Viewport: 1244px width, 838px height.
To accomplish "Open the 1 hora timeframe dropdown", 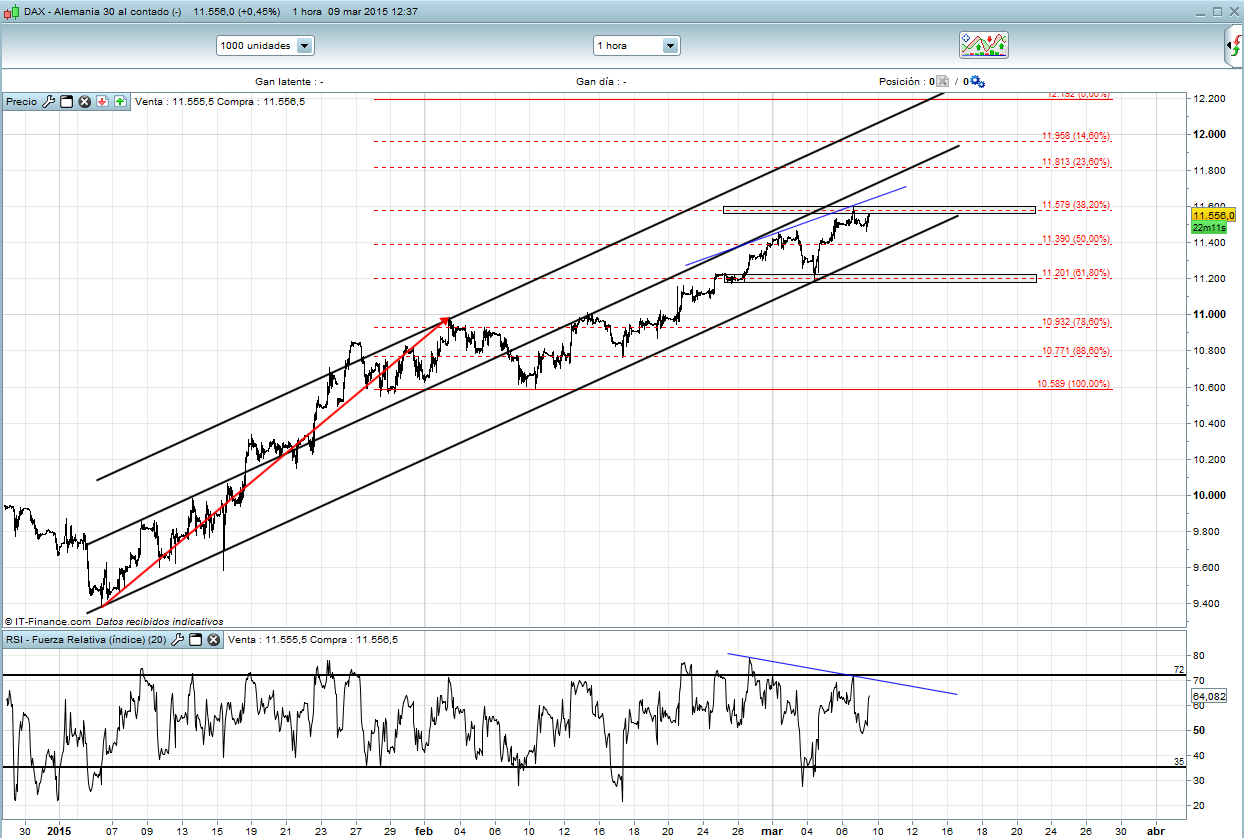I will point(636,46).
